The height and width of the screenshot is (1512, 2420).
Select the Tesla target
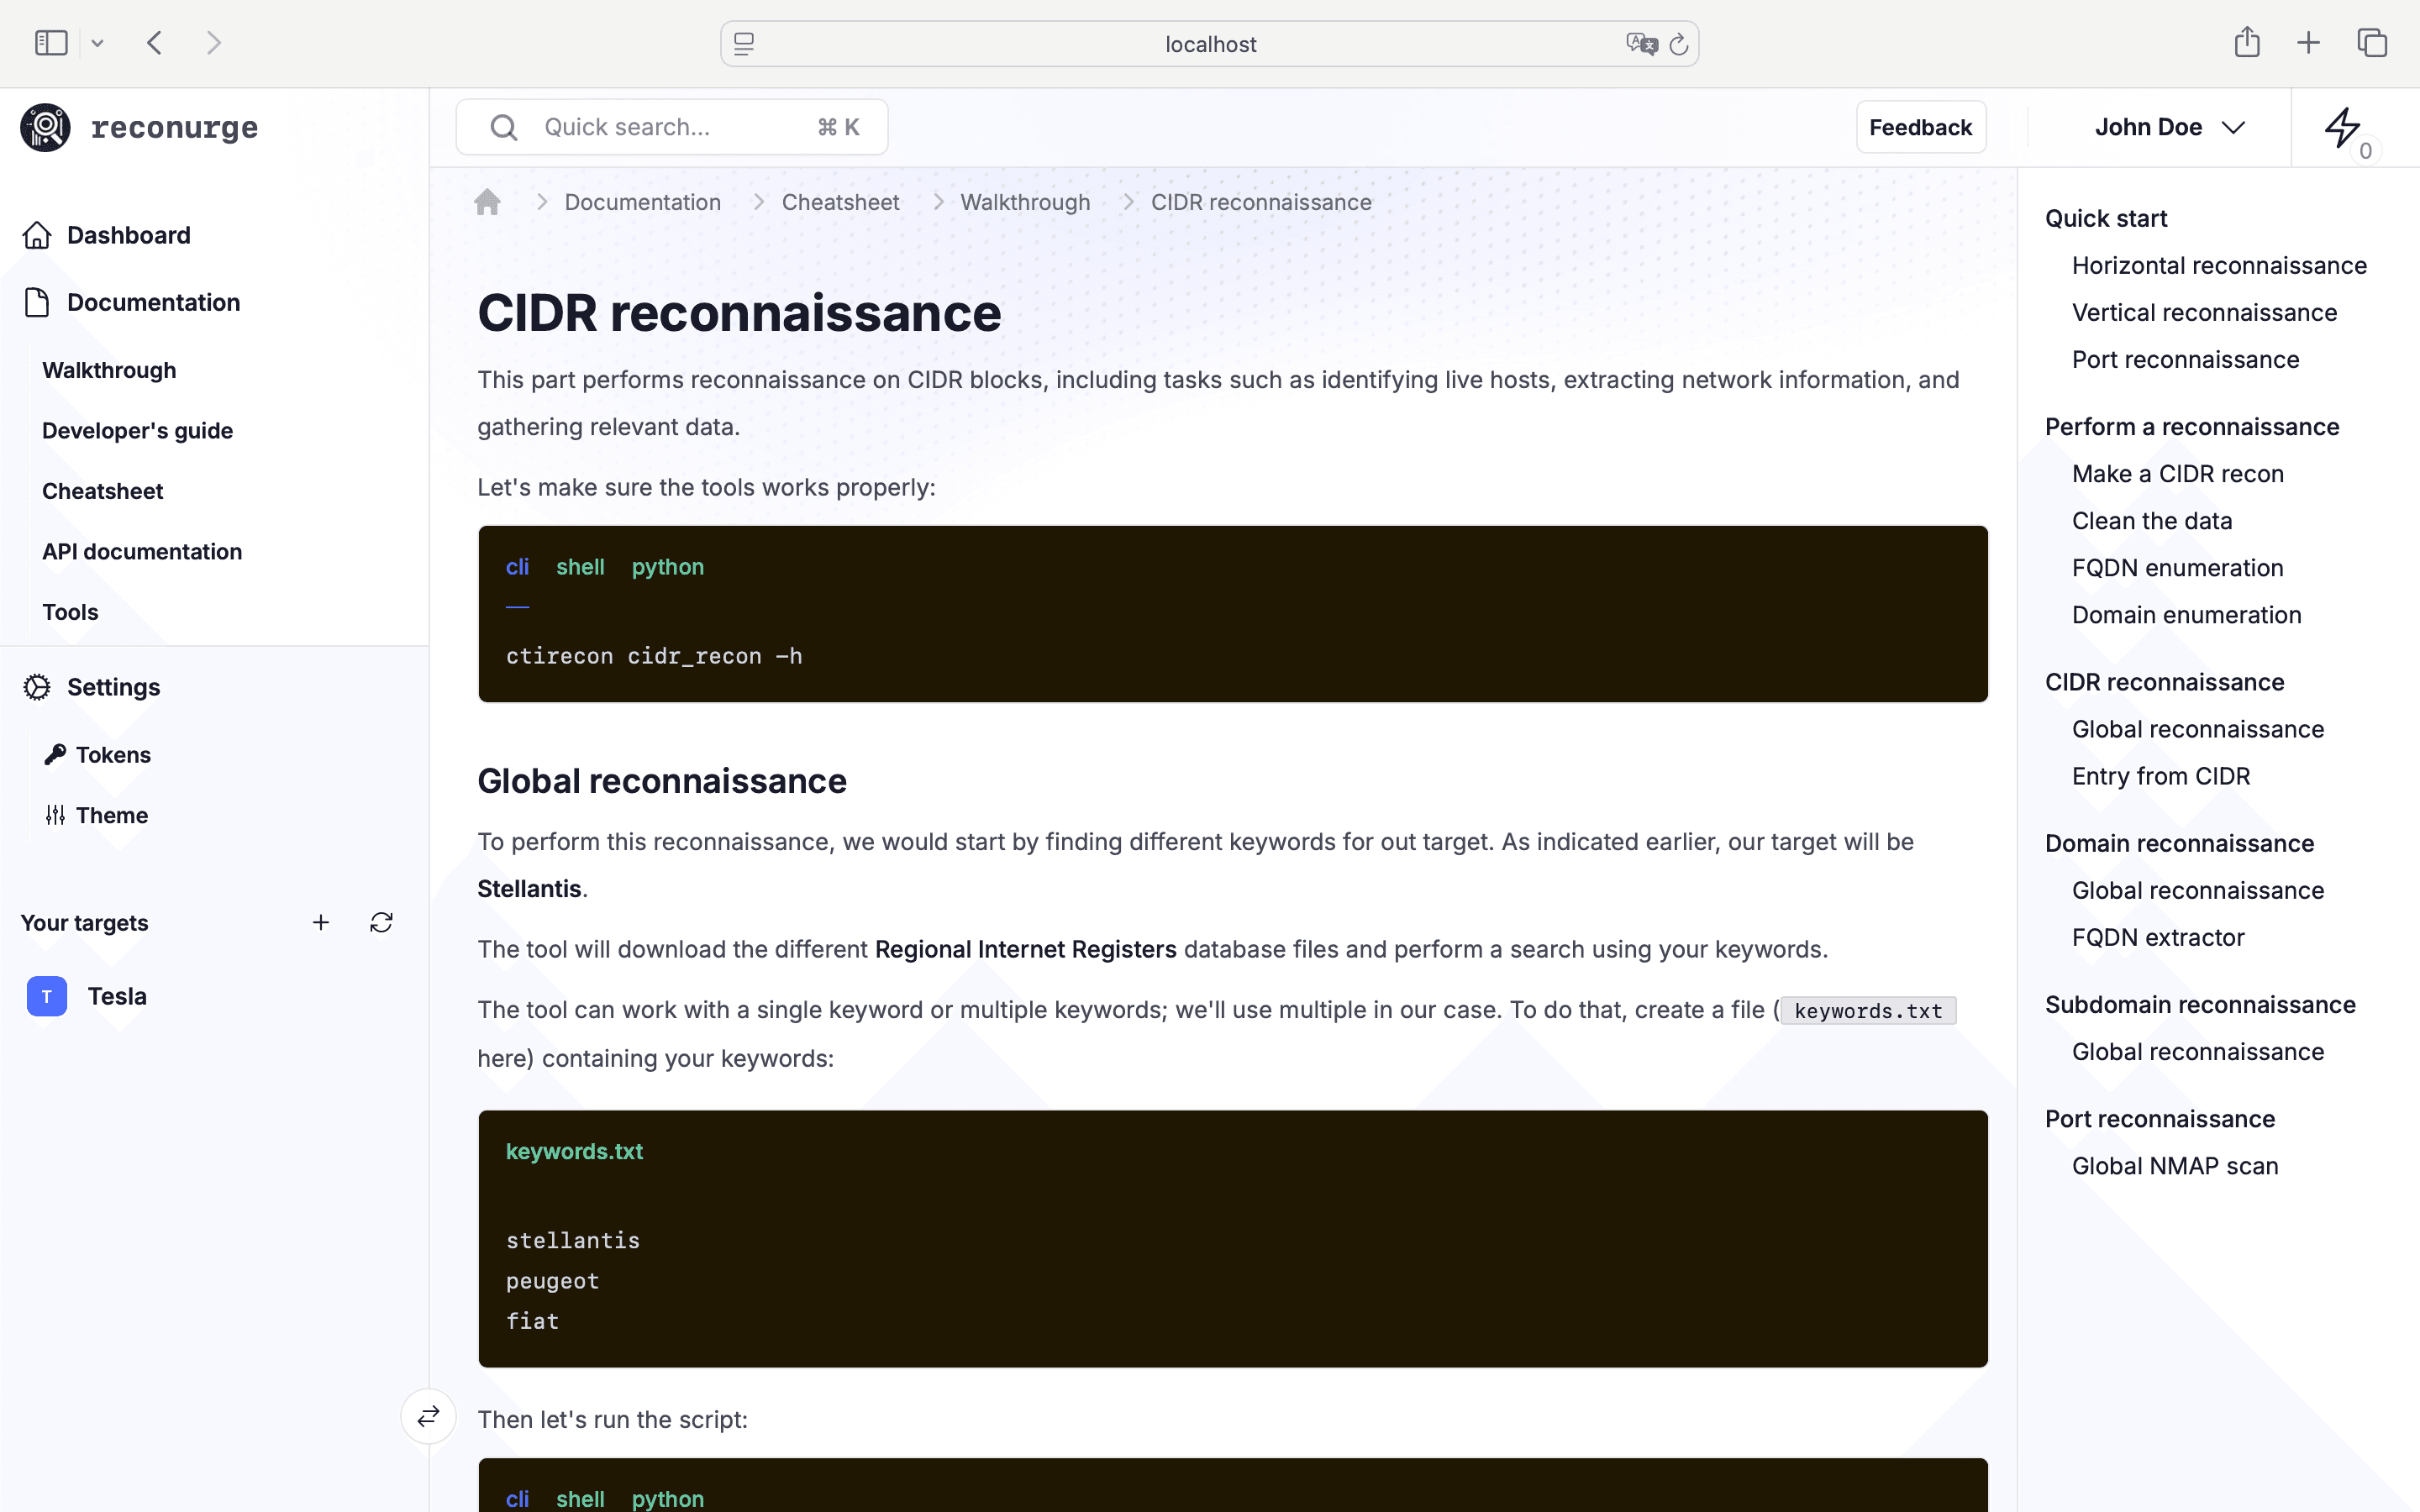click(116, 996)
